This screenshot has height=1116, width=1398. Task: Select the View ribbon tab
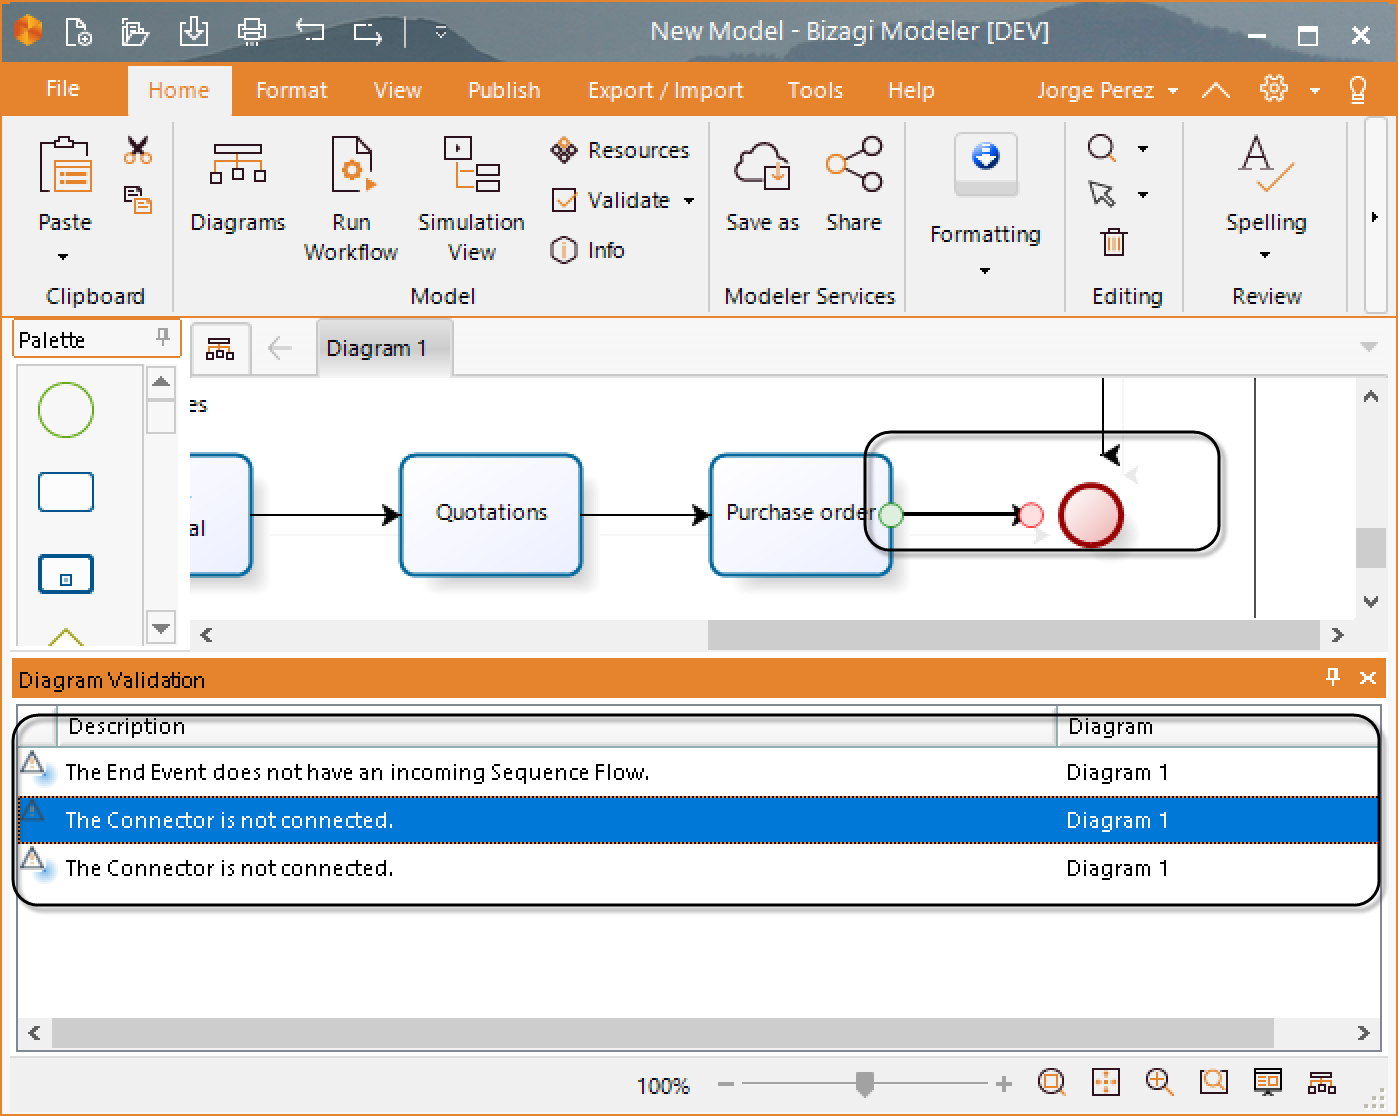tap(397, 91)
